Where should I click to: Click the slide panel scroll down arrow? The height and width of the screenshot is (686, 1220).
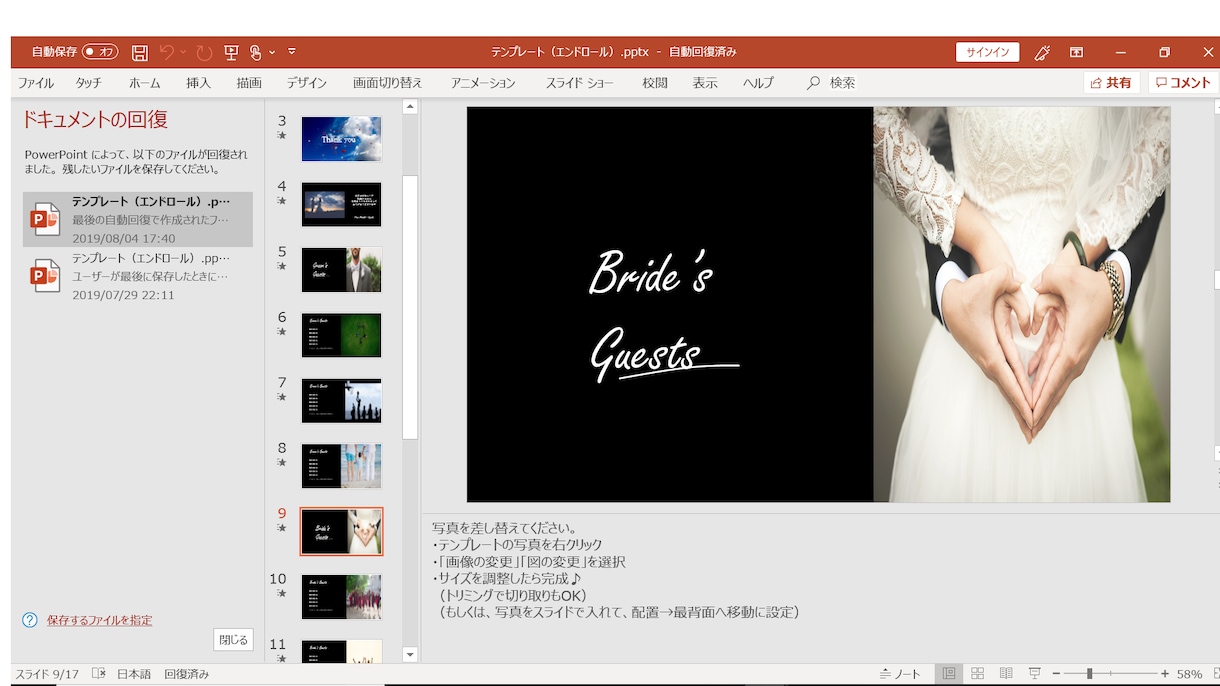(x=409, y=654)
